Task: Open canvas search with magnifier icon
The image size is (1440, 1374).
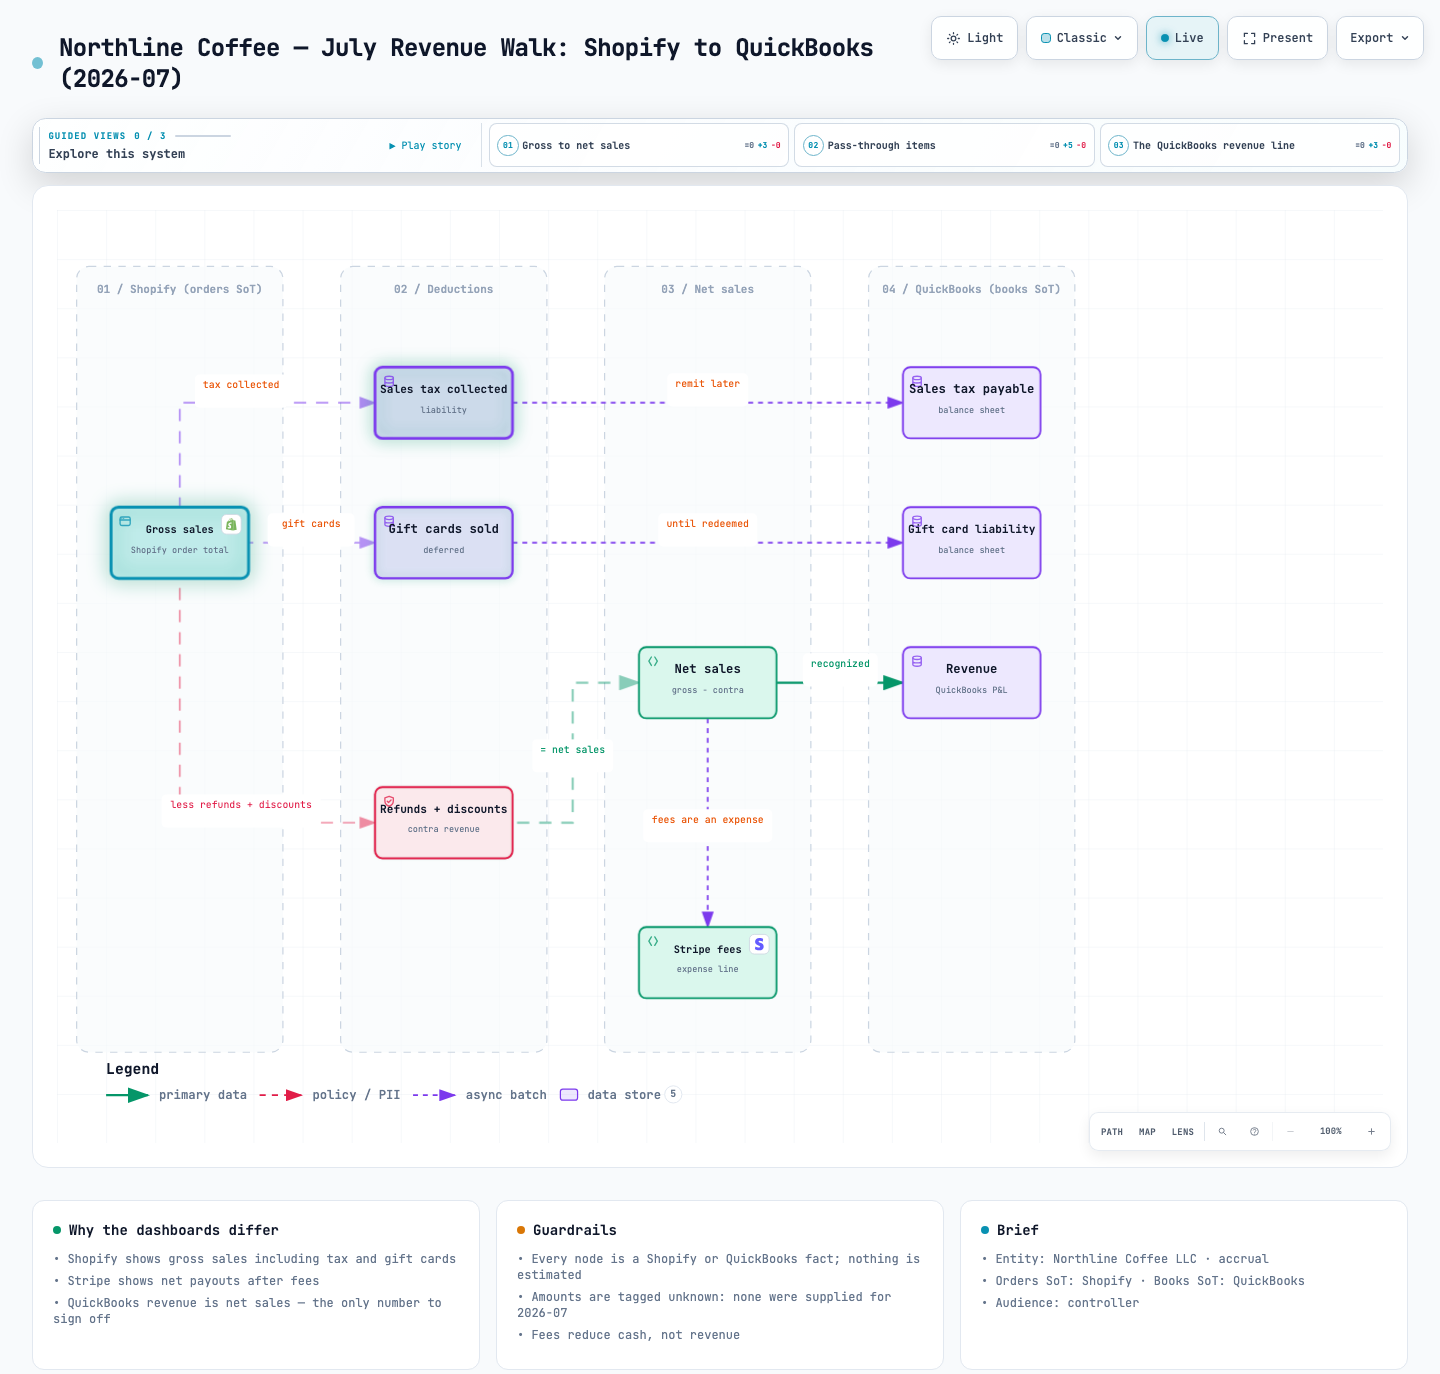Action: pyautogui.click(x=1222, y=1132)
